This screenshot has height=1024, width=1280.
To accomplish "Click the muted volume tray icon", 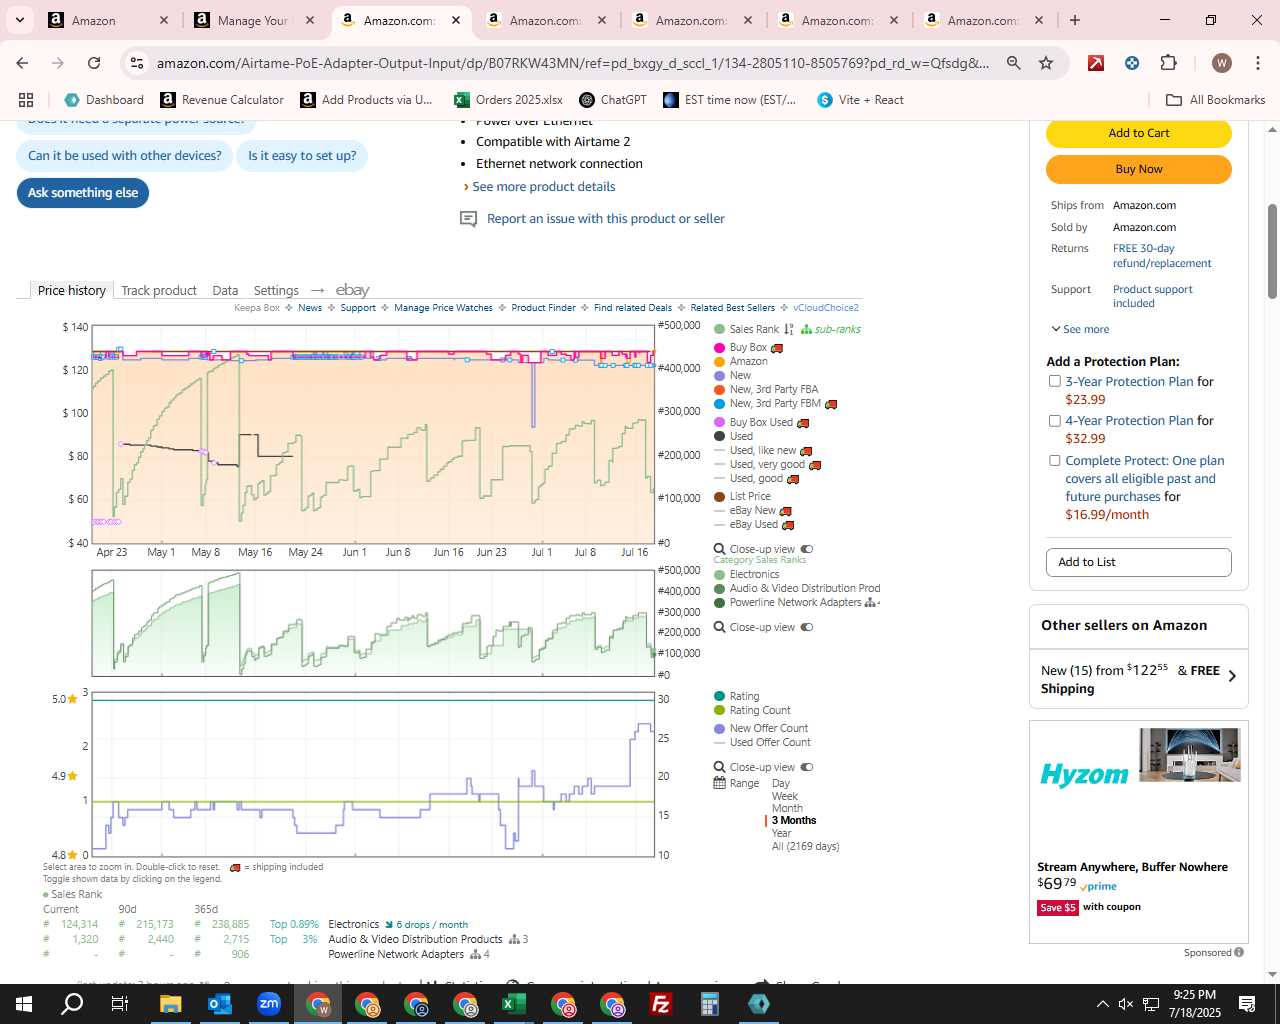I will (x=1126, y=1004).
